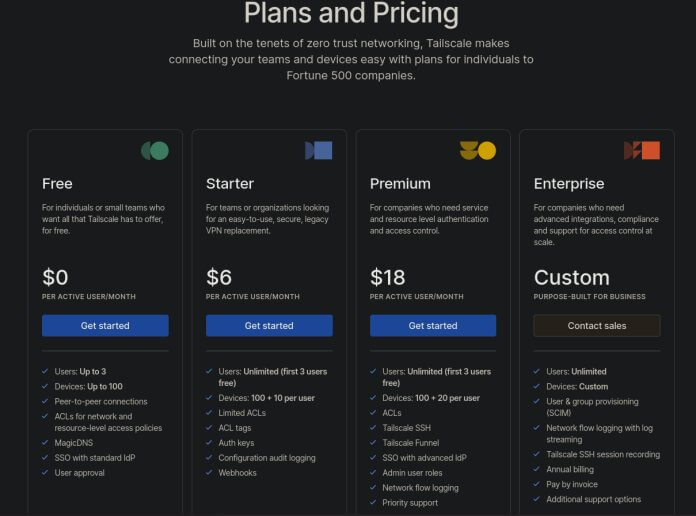Click the orange Enterprise plan logo icon
Viewport: 696px width, 516px height.
(642, 151)
